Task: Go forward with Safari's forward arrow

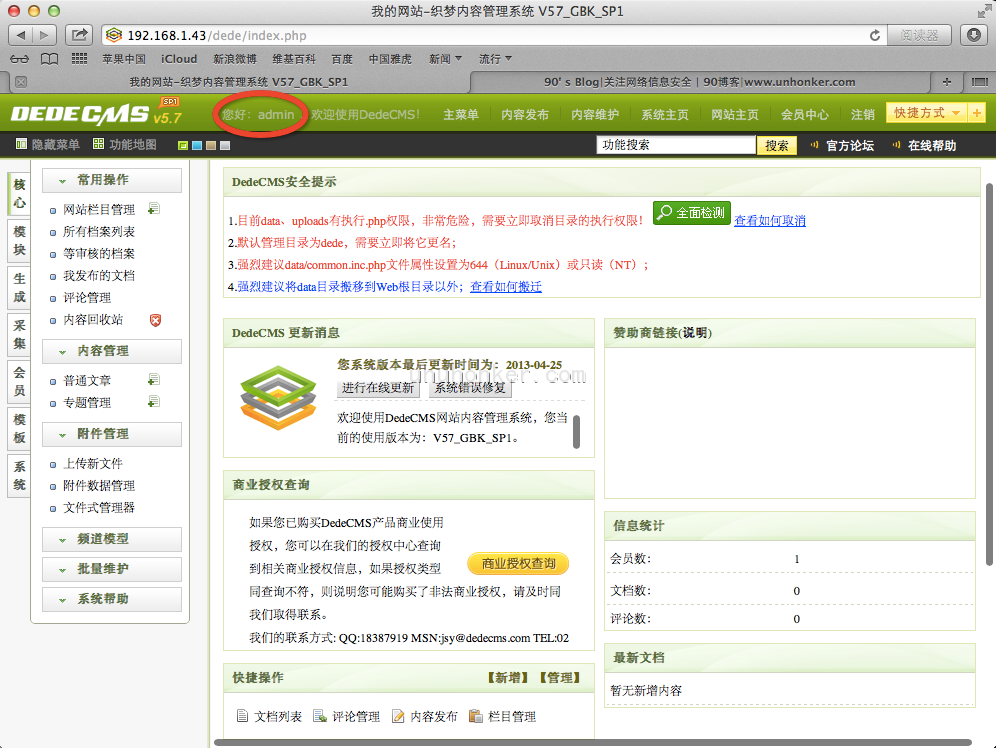Action: coord(44,35)
